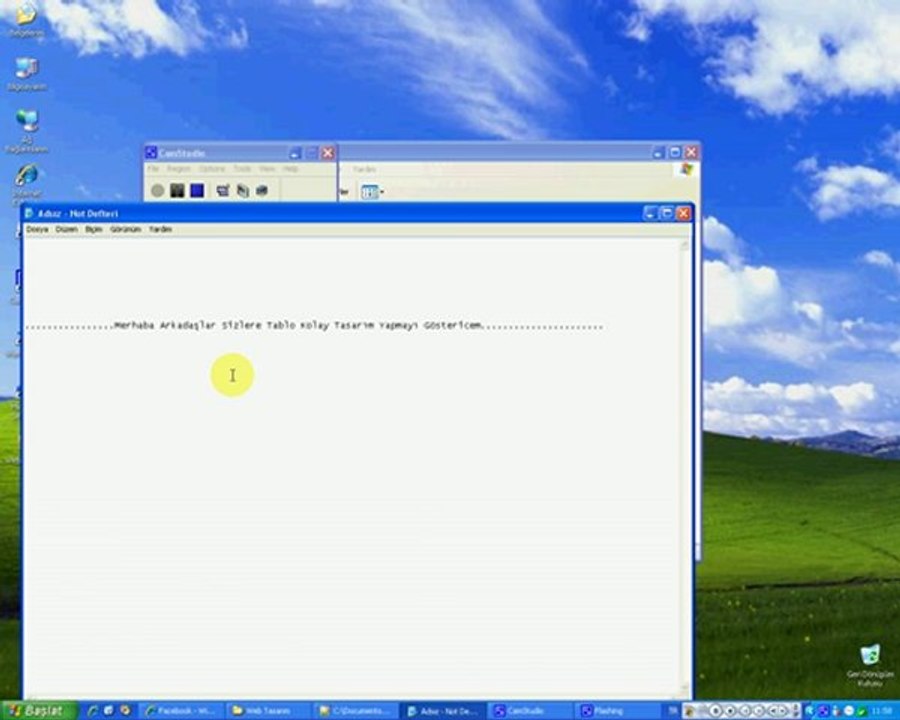Click the TR language indicator on the taskbar
Image resolution: width=900 pixels, height=720 pixels.
[673, 711]
